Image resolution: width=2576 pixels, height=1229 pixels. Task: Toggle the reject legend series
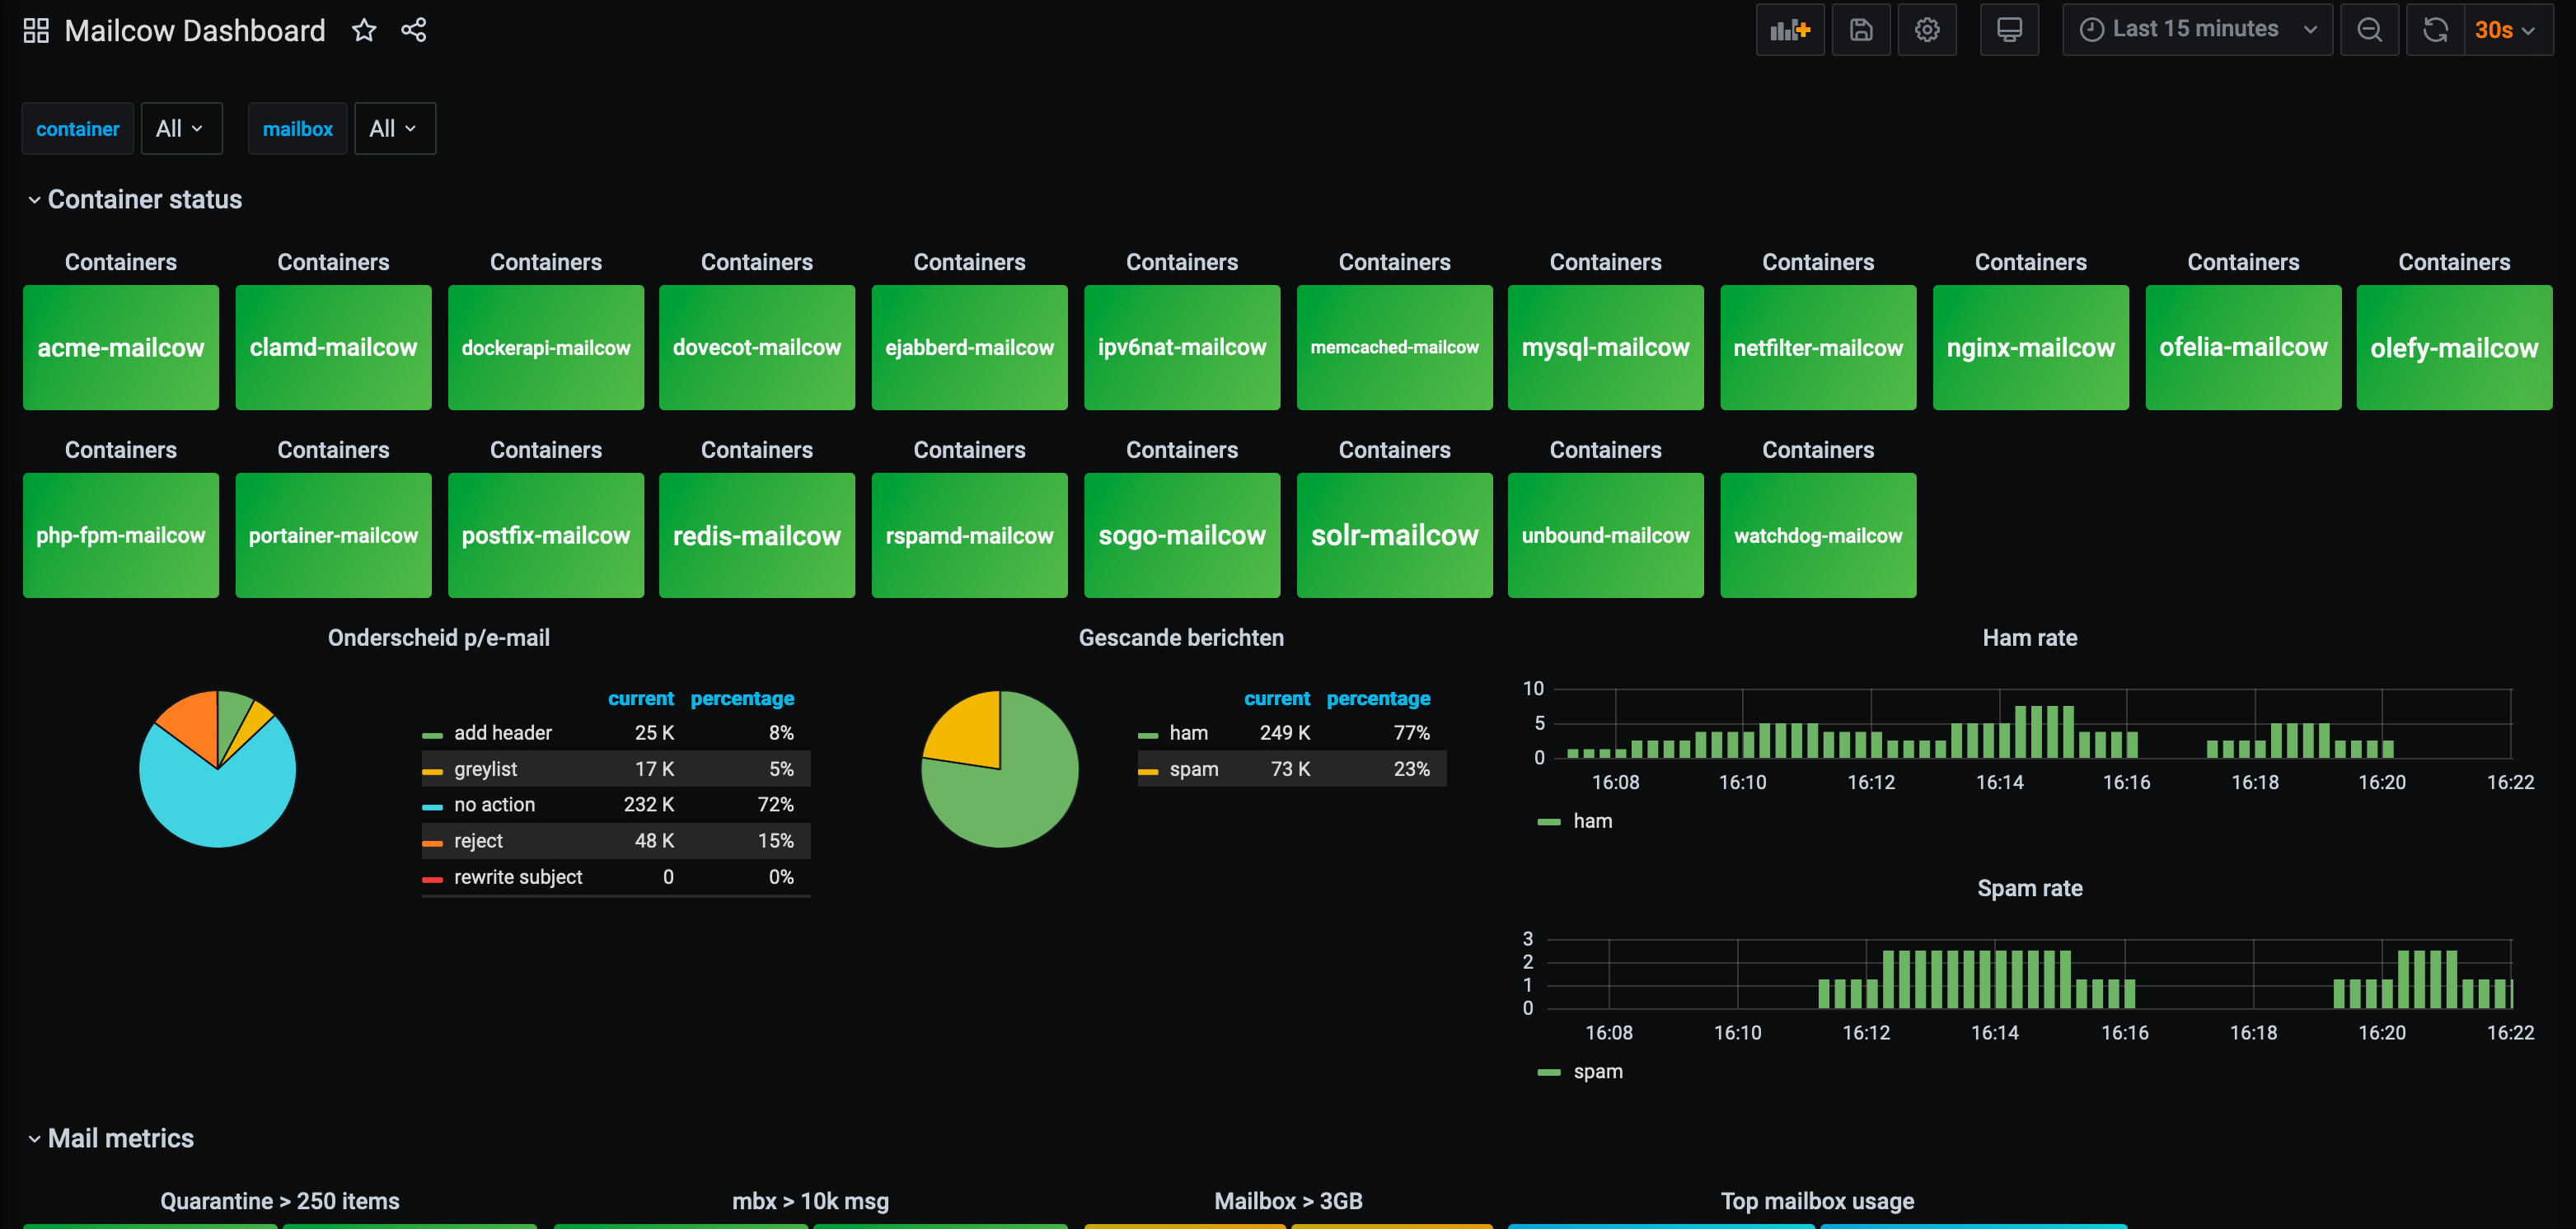click(x=478, y=841)
